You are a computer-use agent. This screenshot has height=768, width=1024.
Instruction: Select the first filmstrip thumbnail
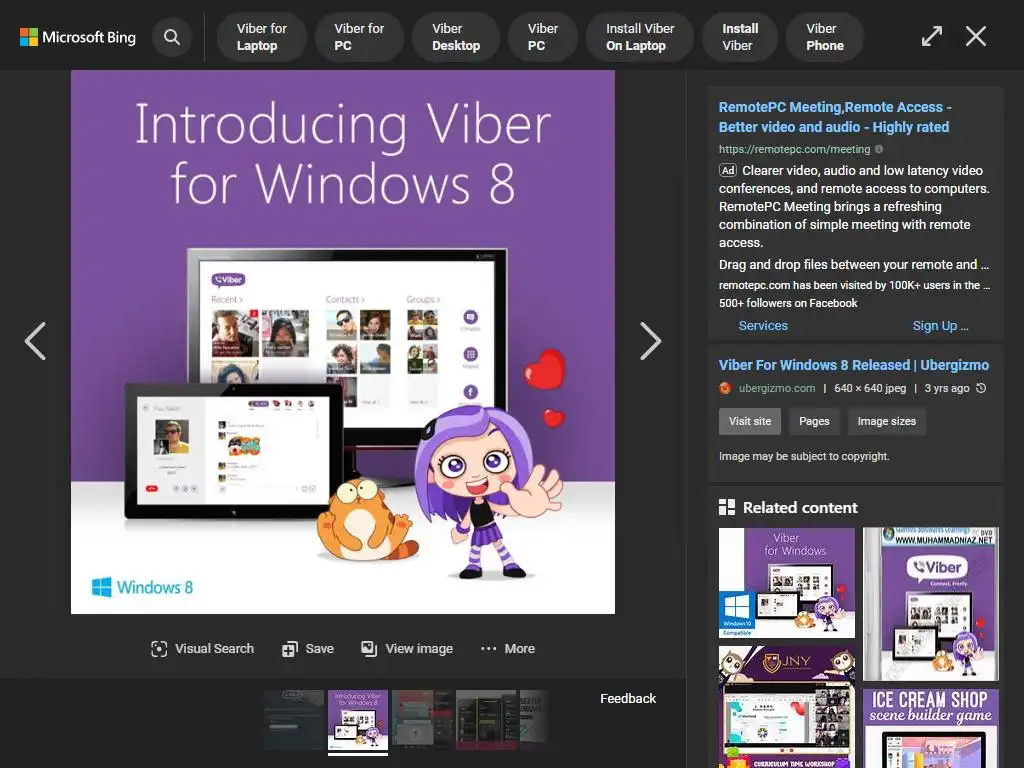294,720
